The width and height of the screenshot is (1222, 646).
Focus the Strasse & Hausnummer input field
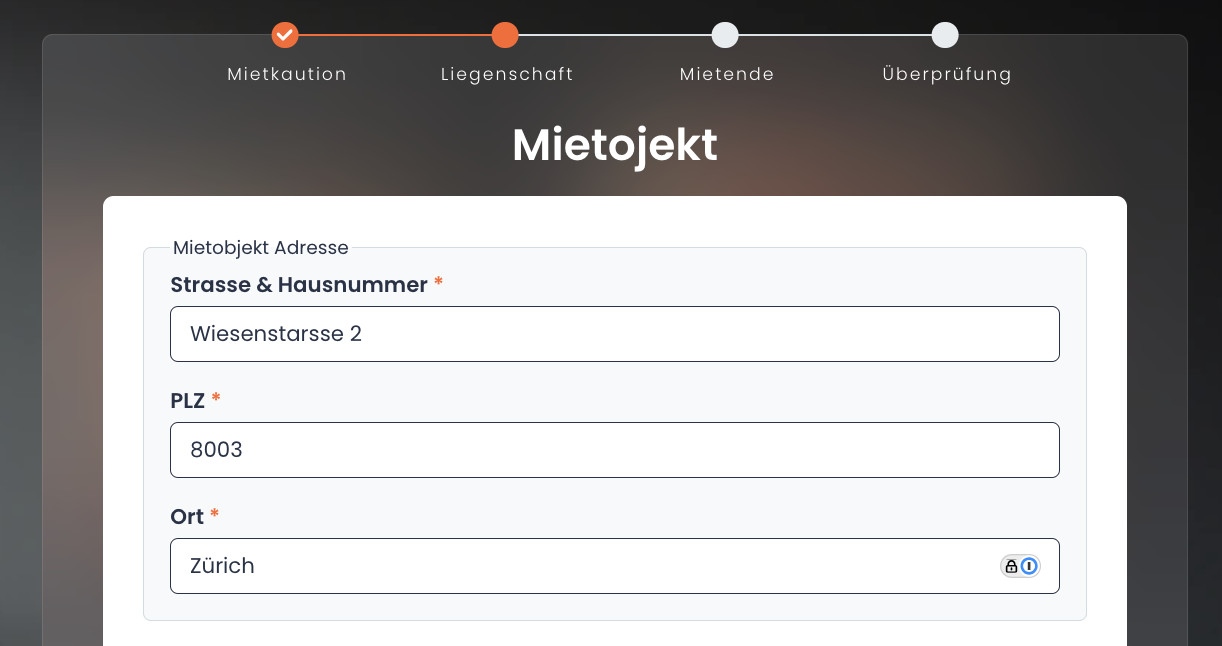click(614, 334)
